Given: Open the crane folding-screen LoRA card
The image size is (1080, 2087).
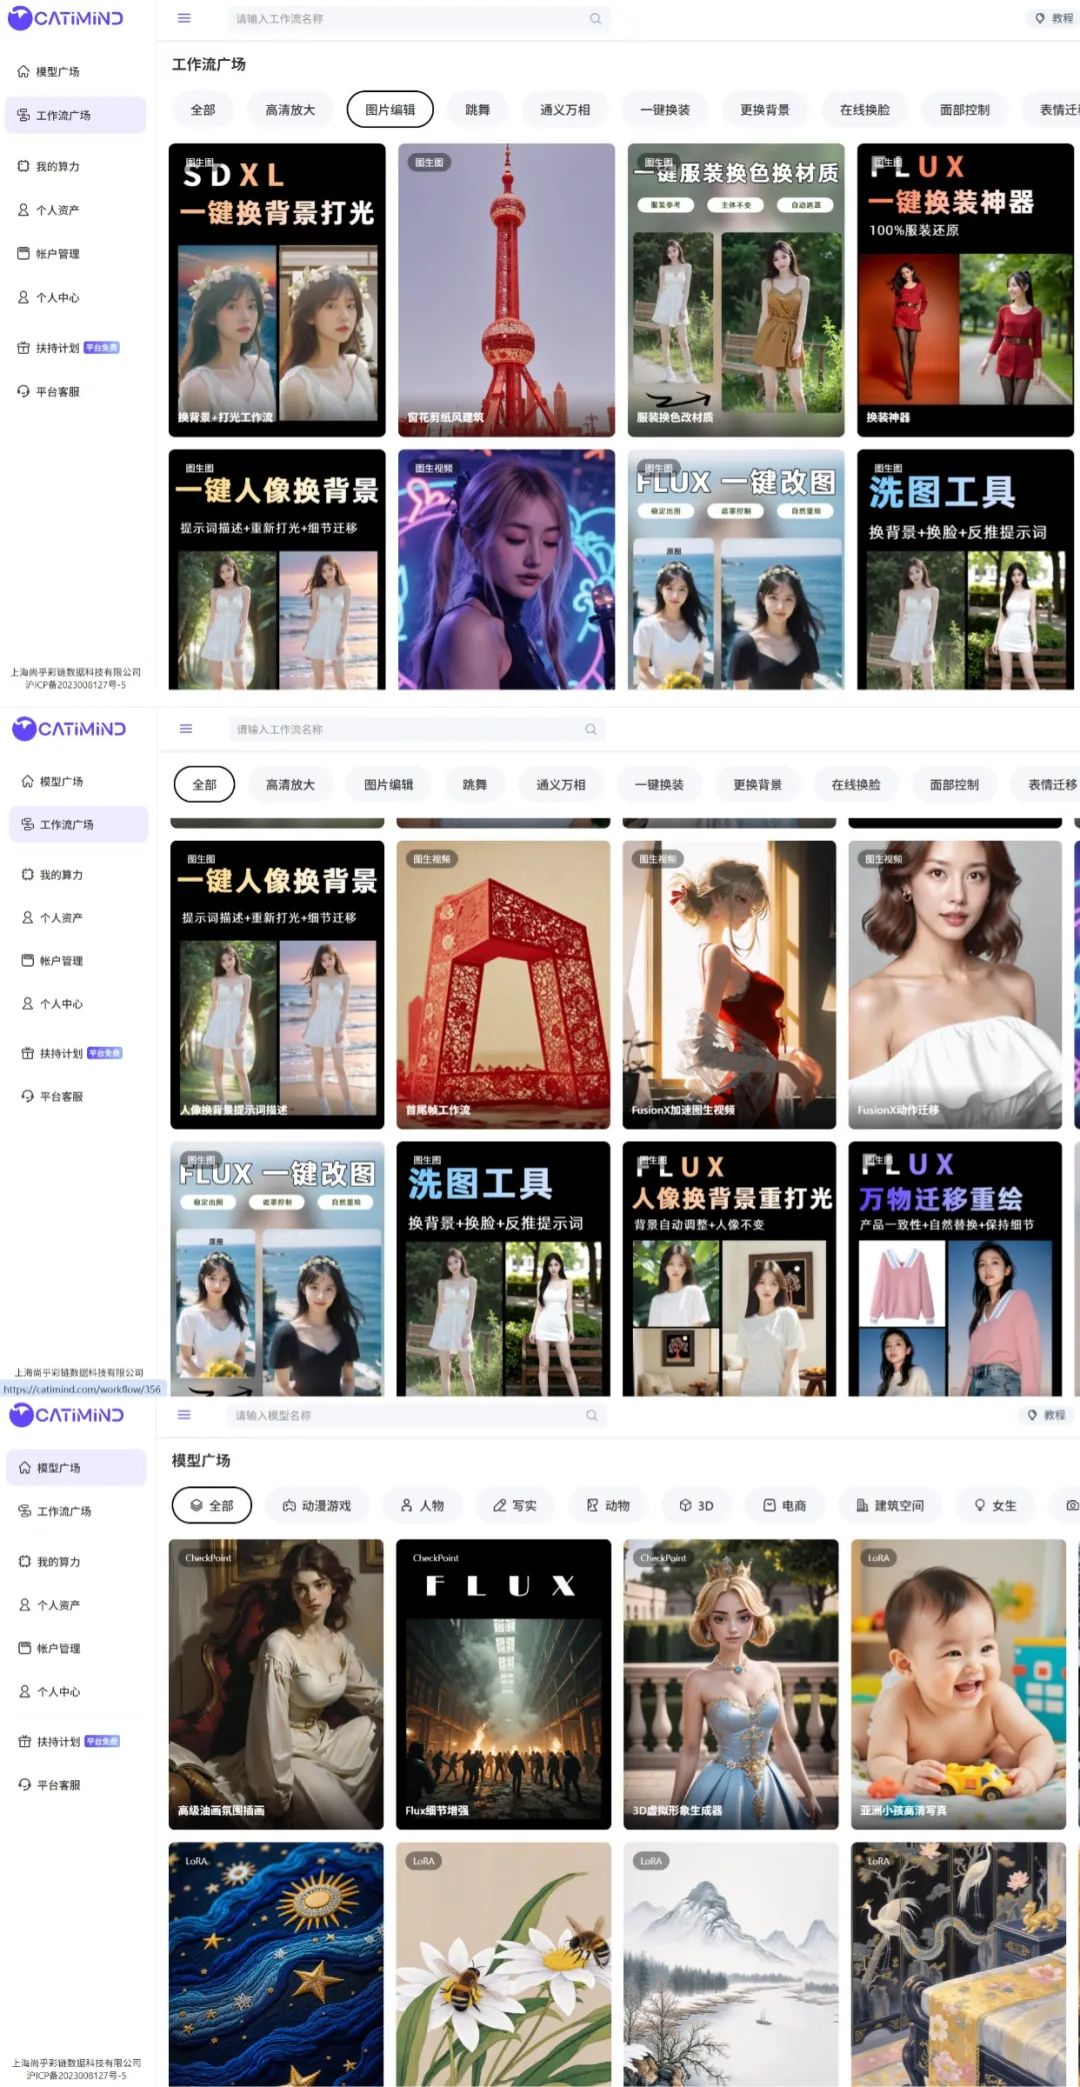Looking at the screenshot, I should pos(958,1964).
